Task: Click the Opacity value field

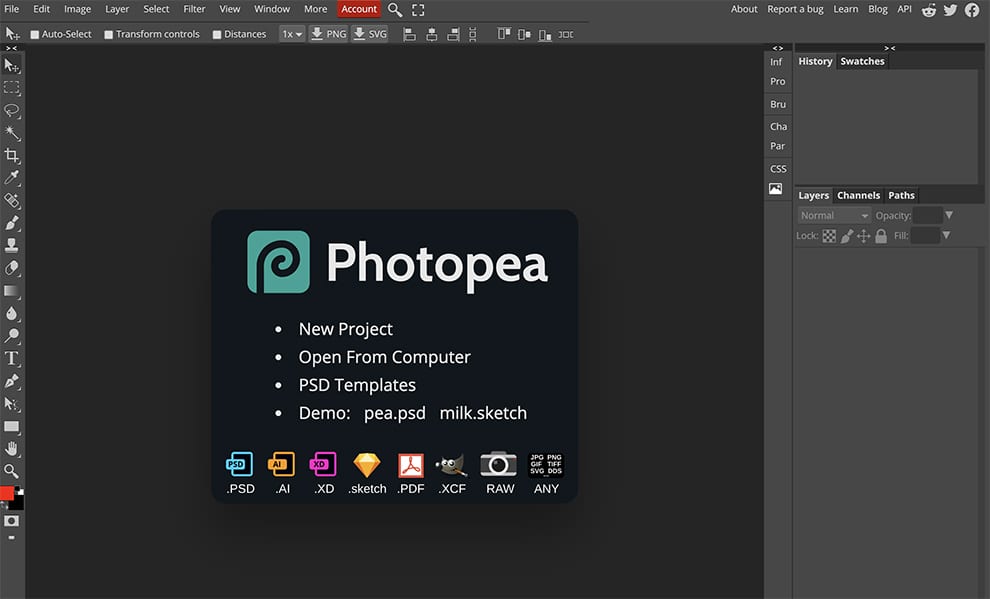Action: pos(927,215)
